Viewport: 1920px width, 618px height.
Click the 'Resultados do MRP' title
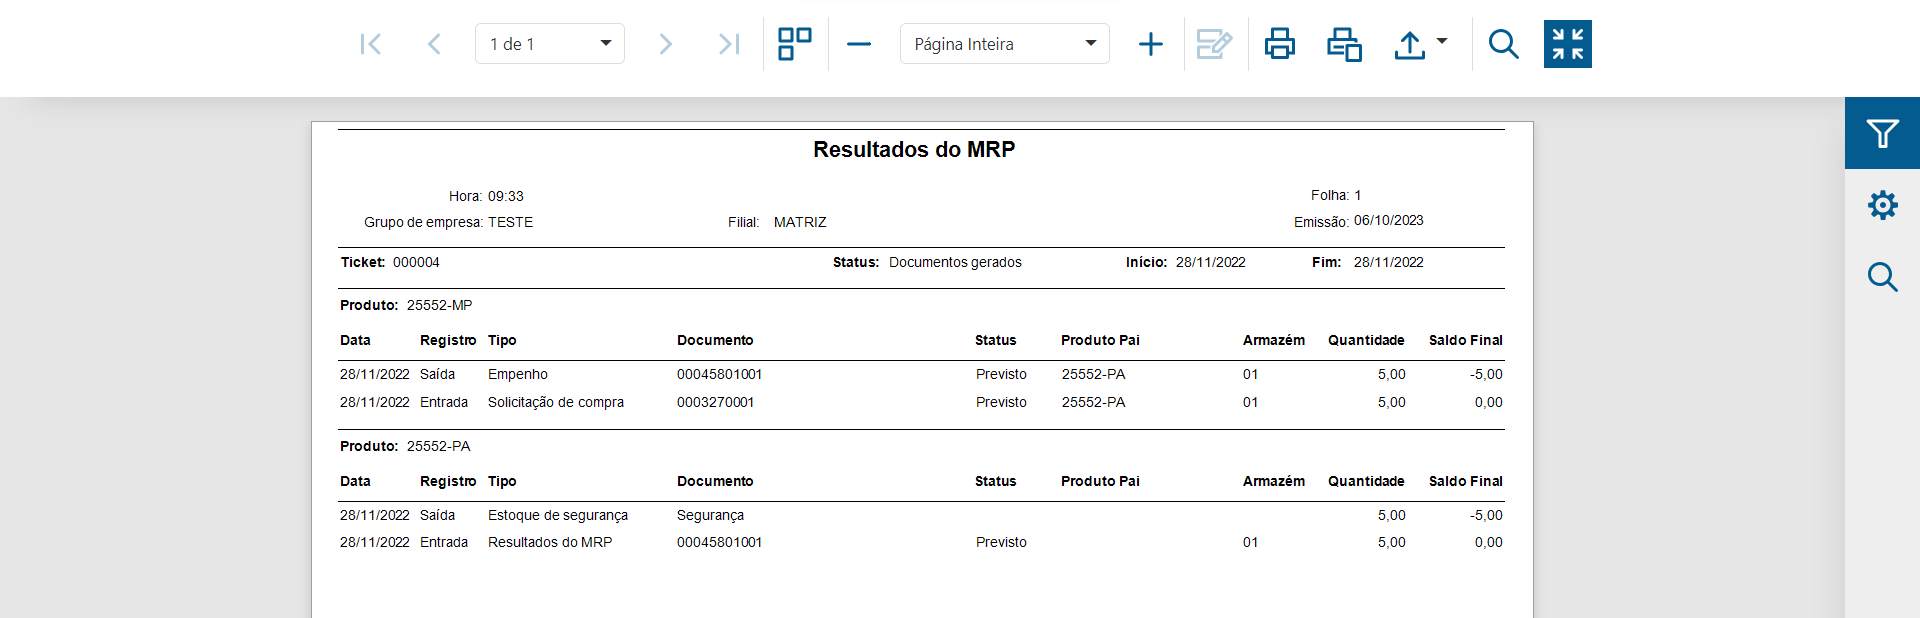pos(914,149)
